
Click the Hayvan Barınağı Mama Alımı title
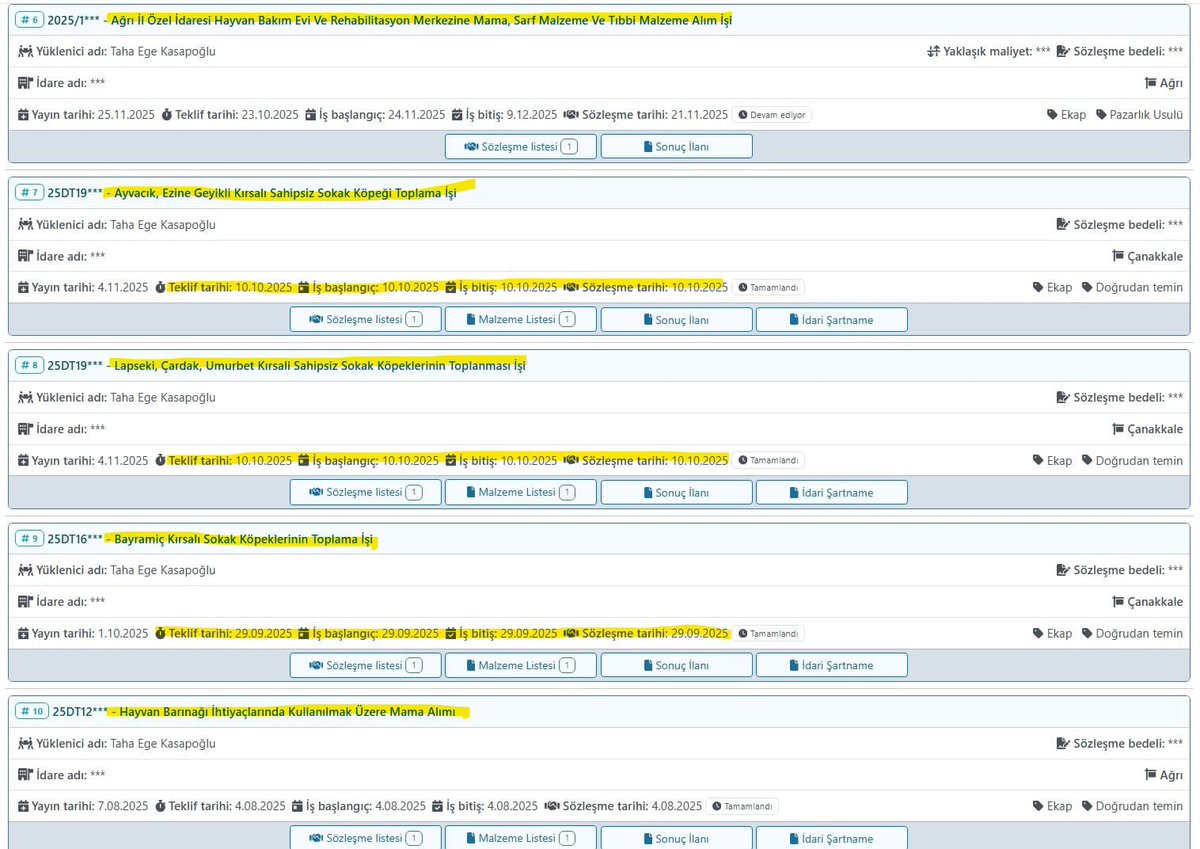point(287,712)
